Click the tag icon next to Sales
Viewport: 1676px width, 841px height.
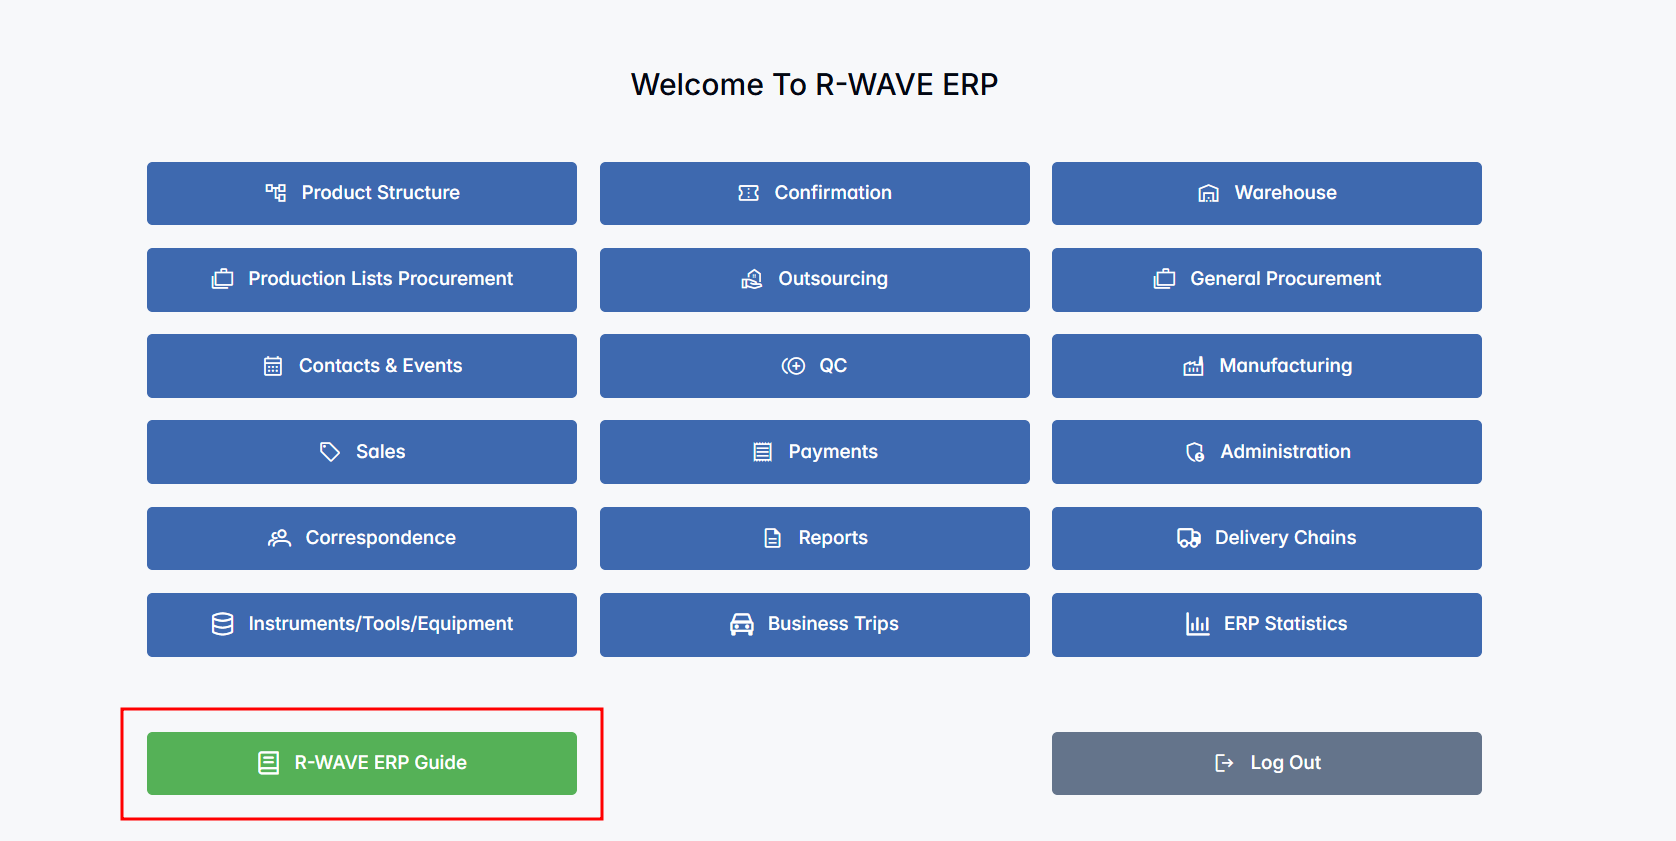click(330, 452)
